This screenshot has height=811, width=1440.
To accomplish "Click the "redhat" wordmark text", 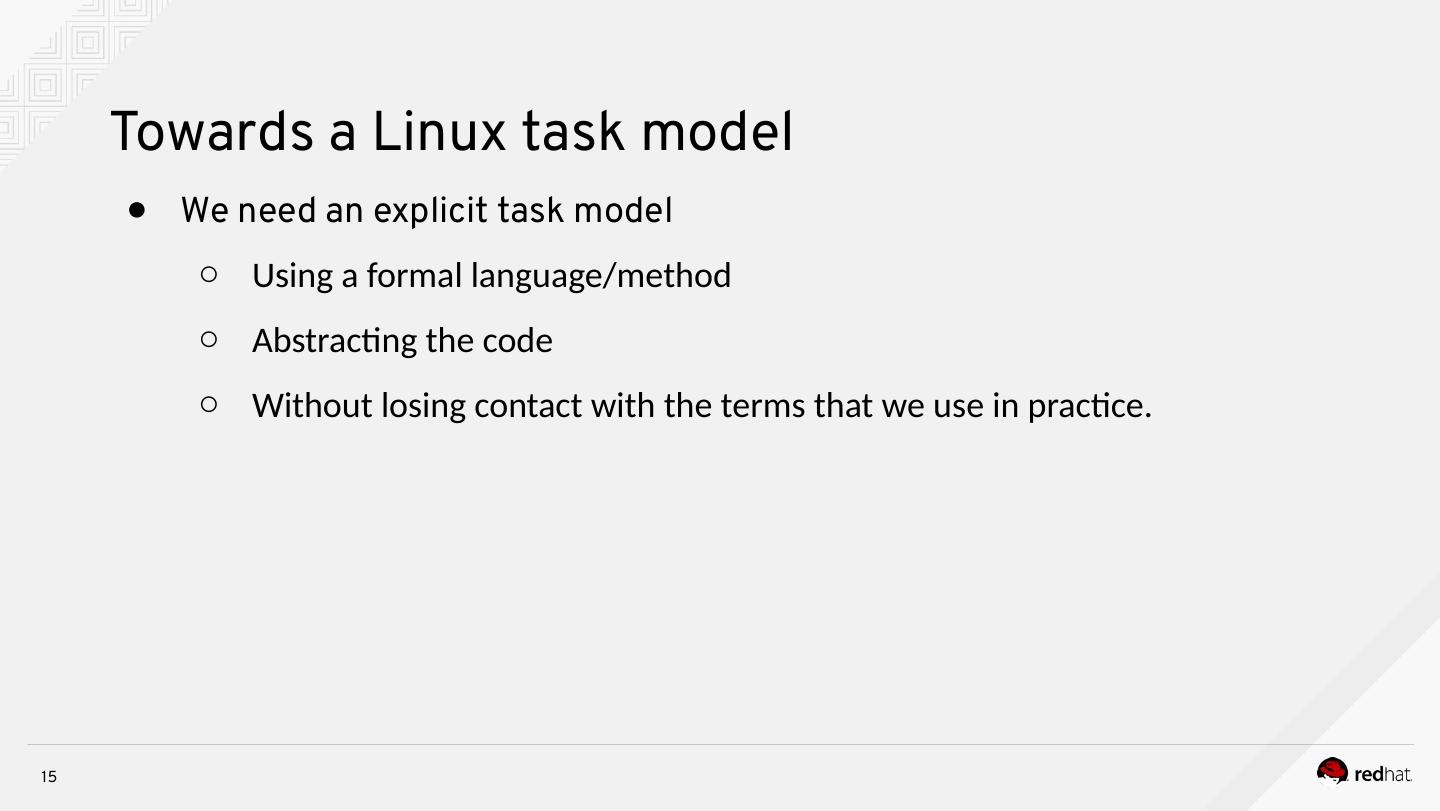I will pos(1383,774).
